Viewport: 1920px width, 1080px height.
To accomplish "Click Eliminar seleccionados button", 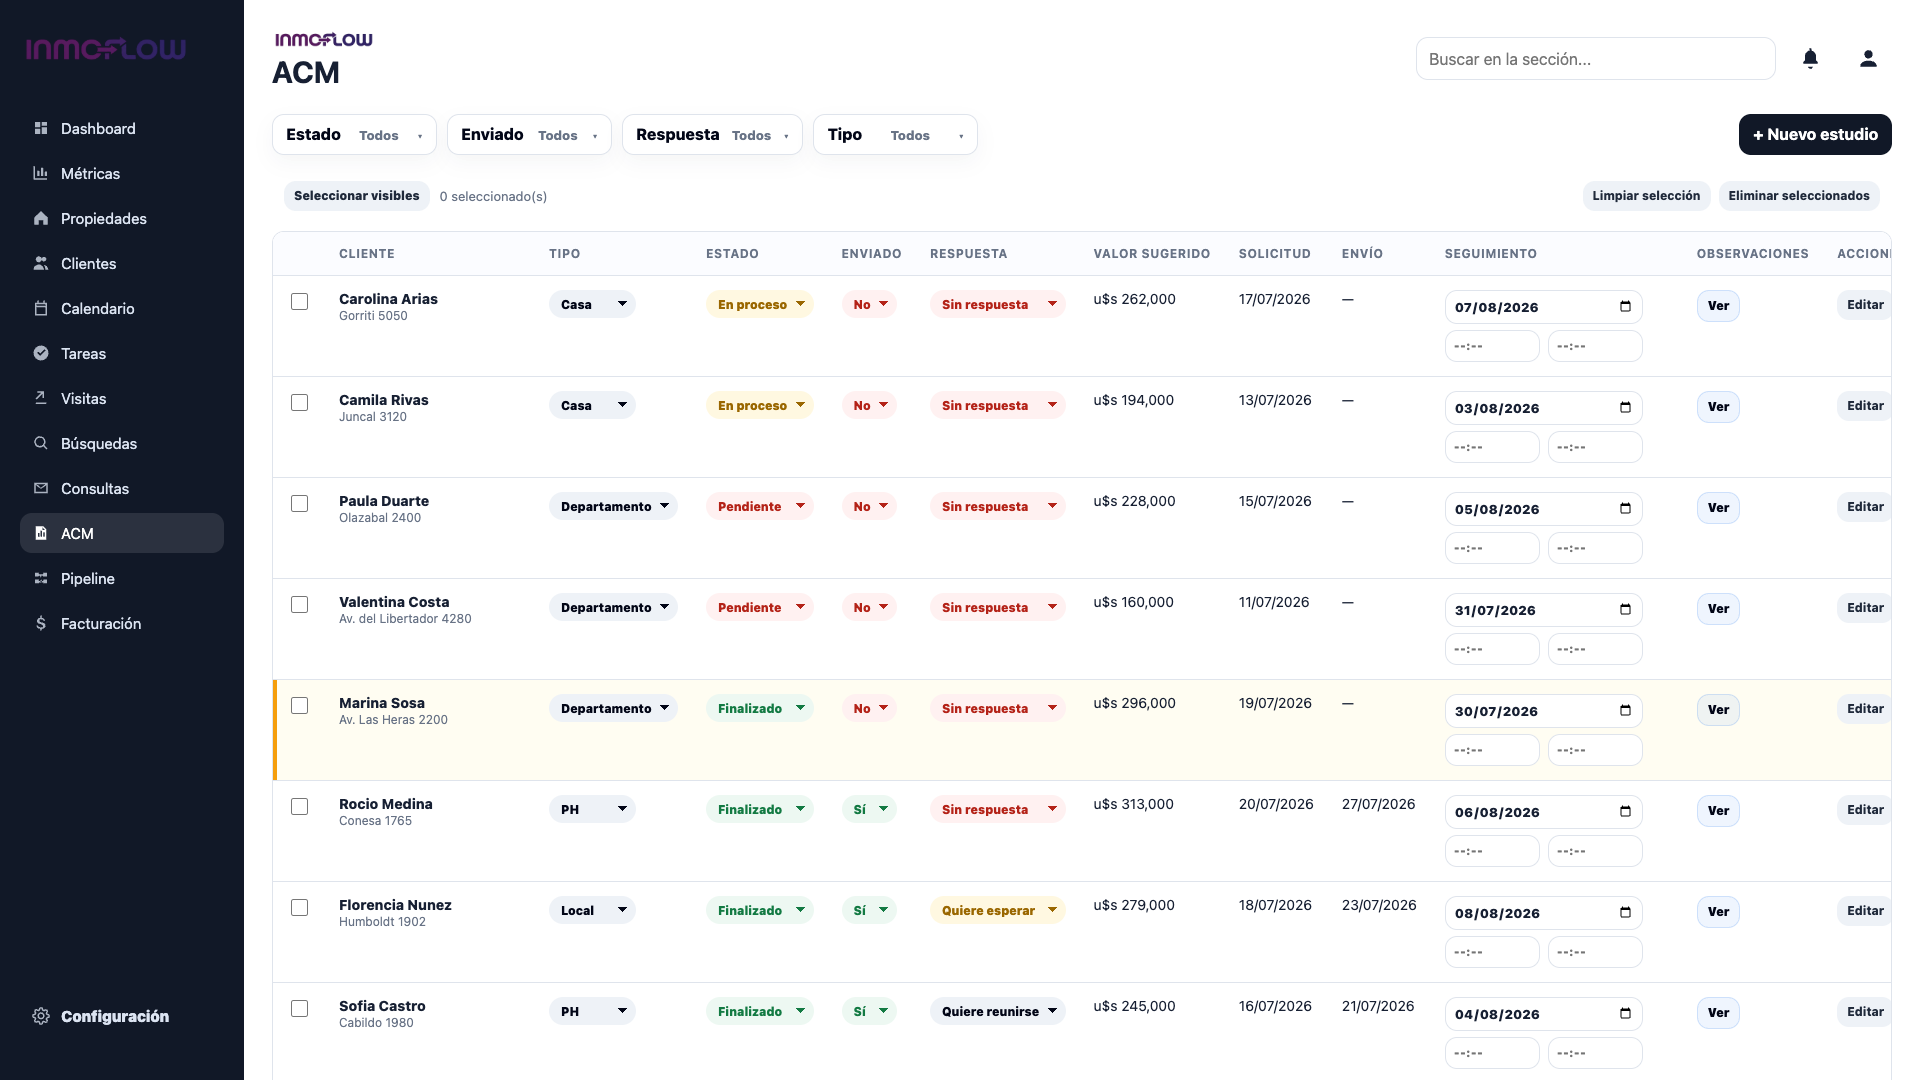I will tap(1799, 196).
